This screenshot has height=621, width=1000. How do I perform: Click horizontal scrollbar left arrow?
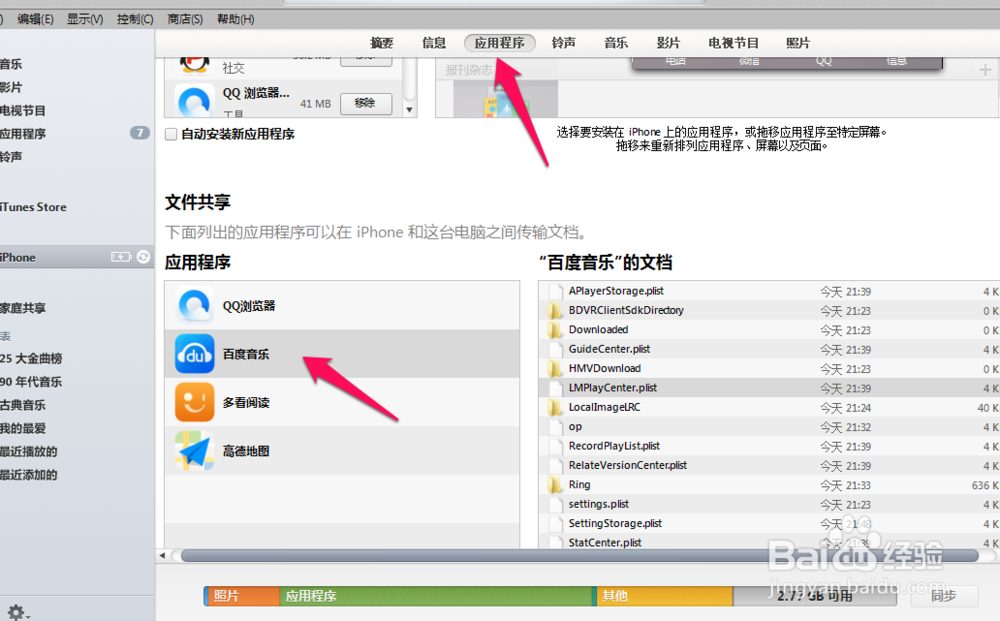click(x=162, y=555)
